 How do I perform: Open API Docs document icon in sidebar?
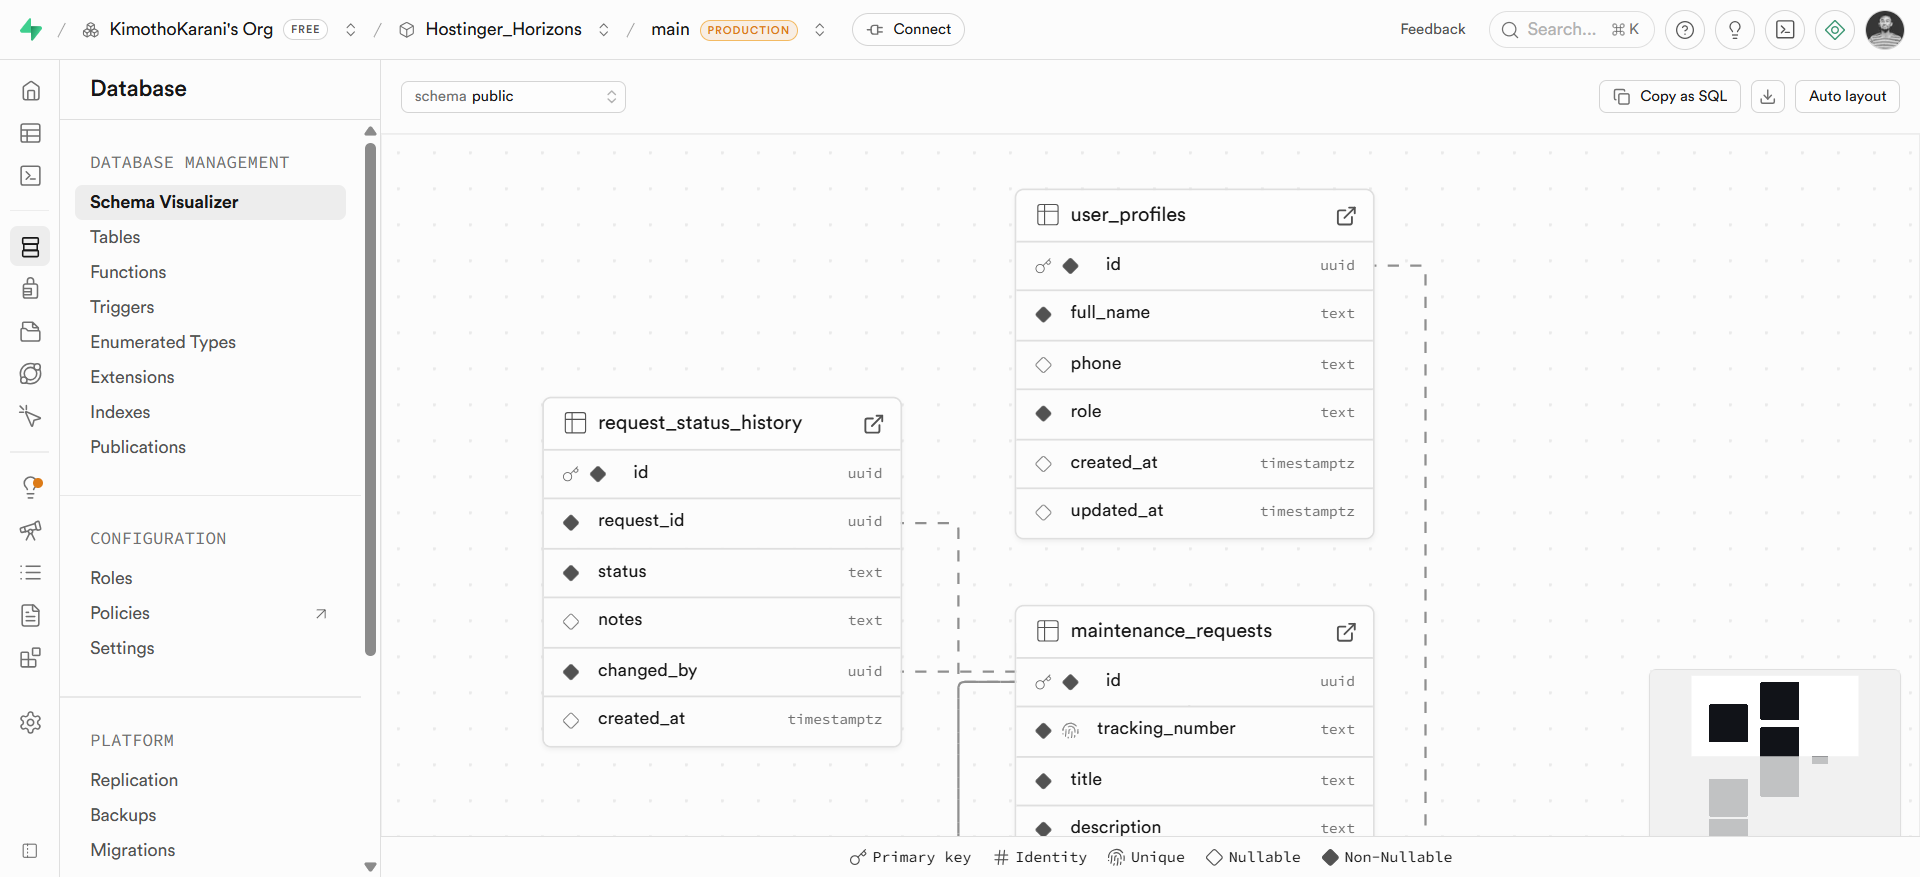click(31, 615)
